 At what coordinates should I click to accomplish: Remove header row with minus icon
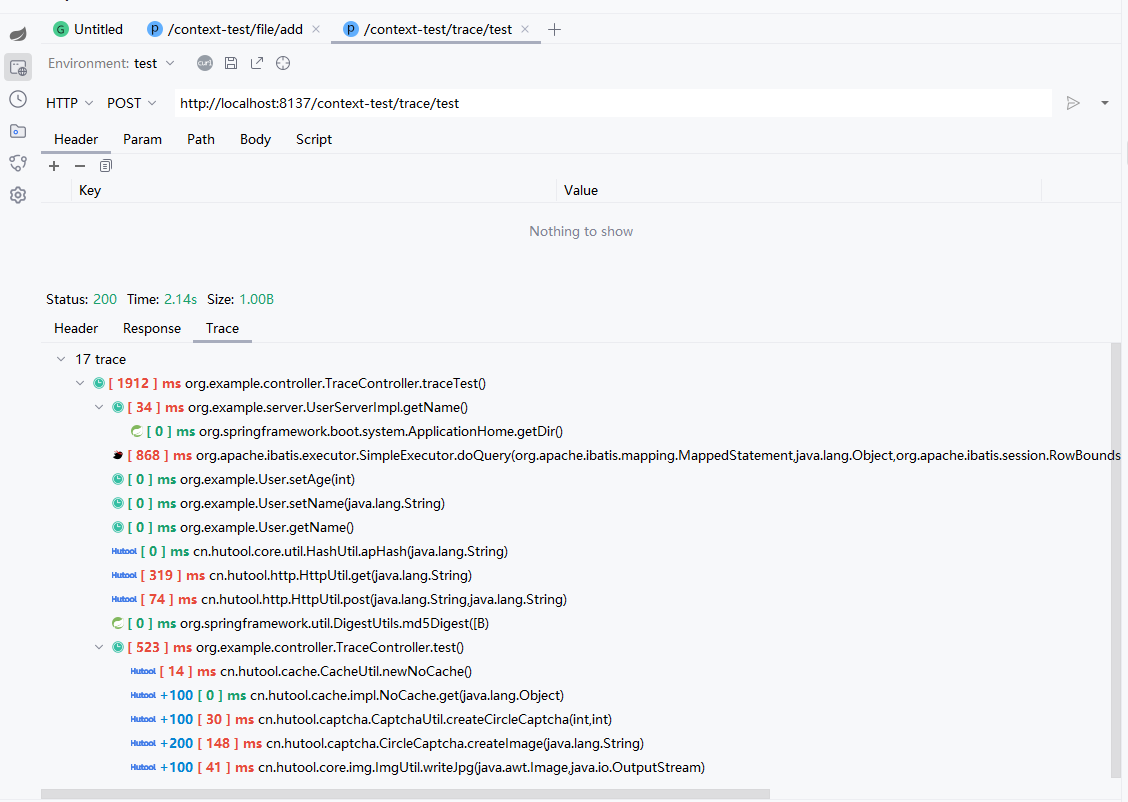pyautogui.click(x=80, y=166)
